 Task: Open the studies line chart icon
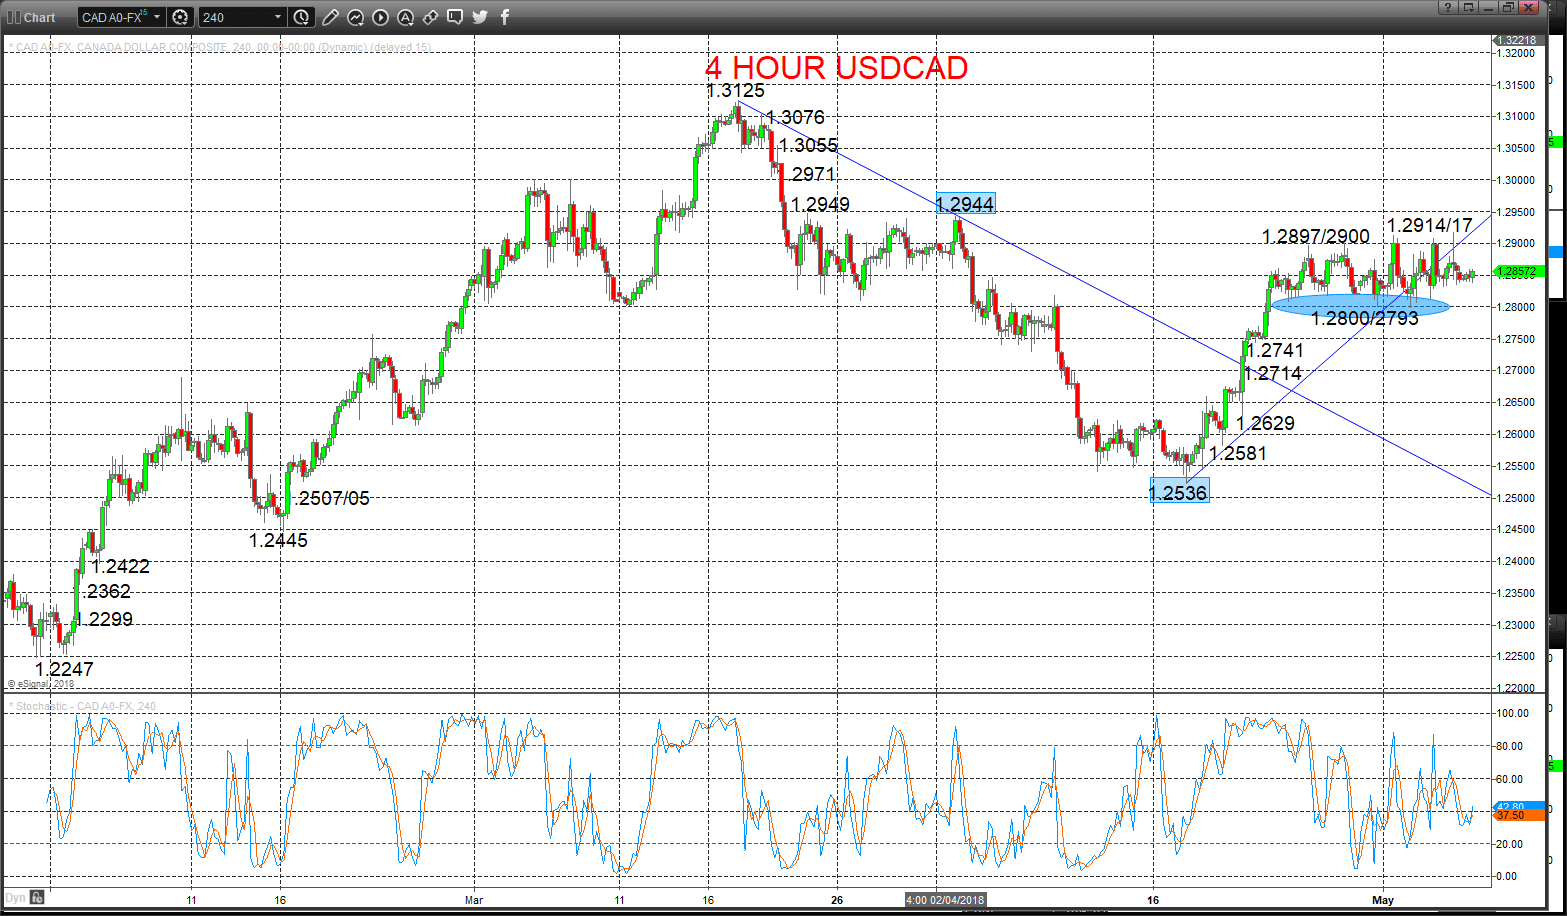pyautogui.click(x=356, y=17)
